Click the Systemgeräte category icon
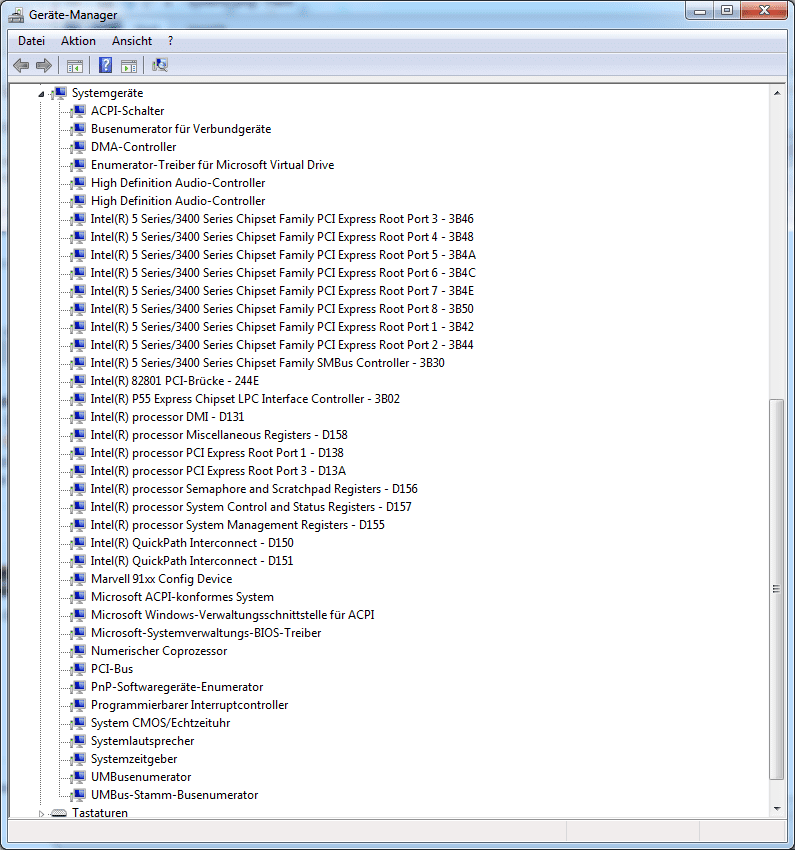This screenshot has width=795, height=850. coord(59,93)
